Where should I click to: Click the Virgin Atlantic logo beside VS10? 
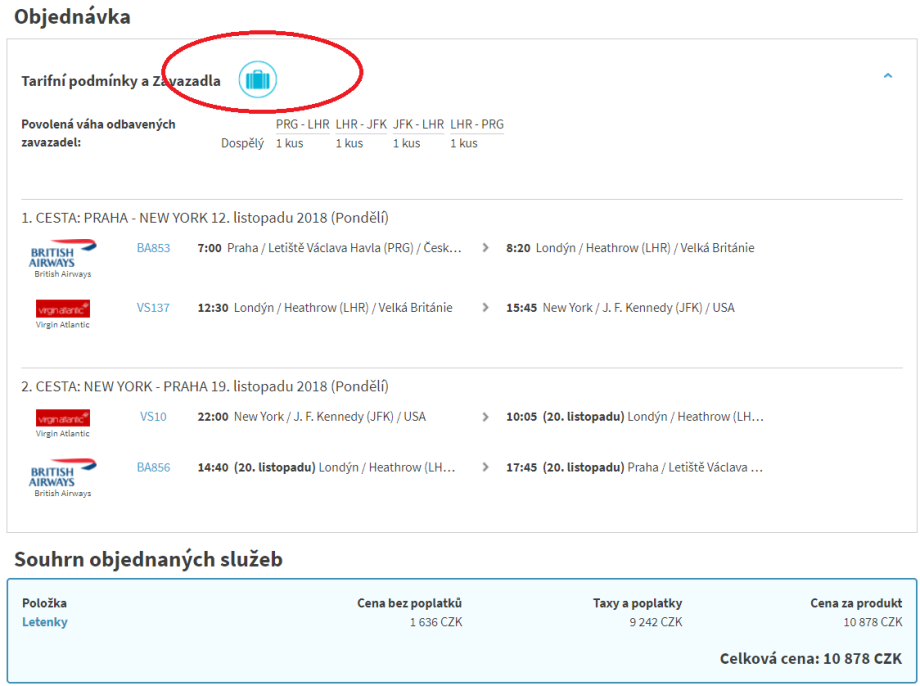coord(62,419)
